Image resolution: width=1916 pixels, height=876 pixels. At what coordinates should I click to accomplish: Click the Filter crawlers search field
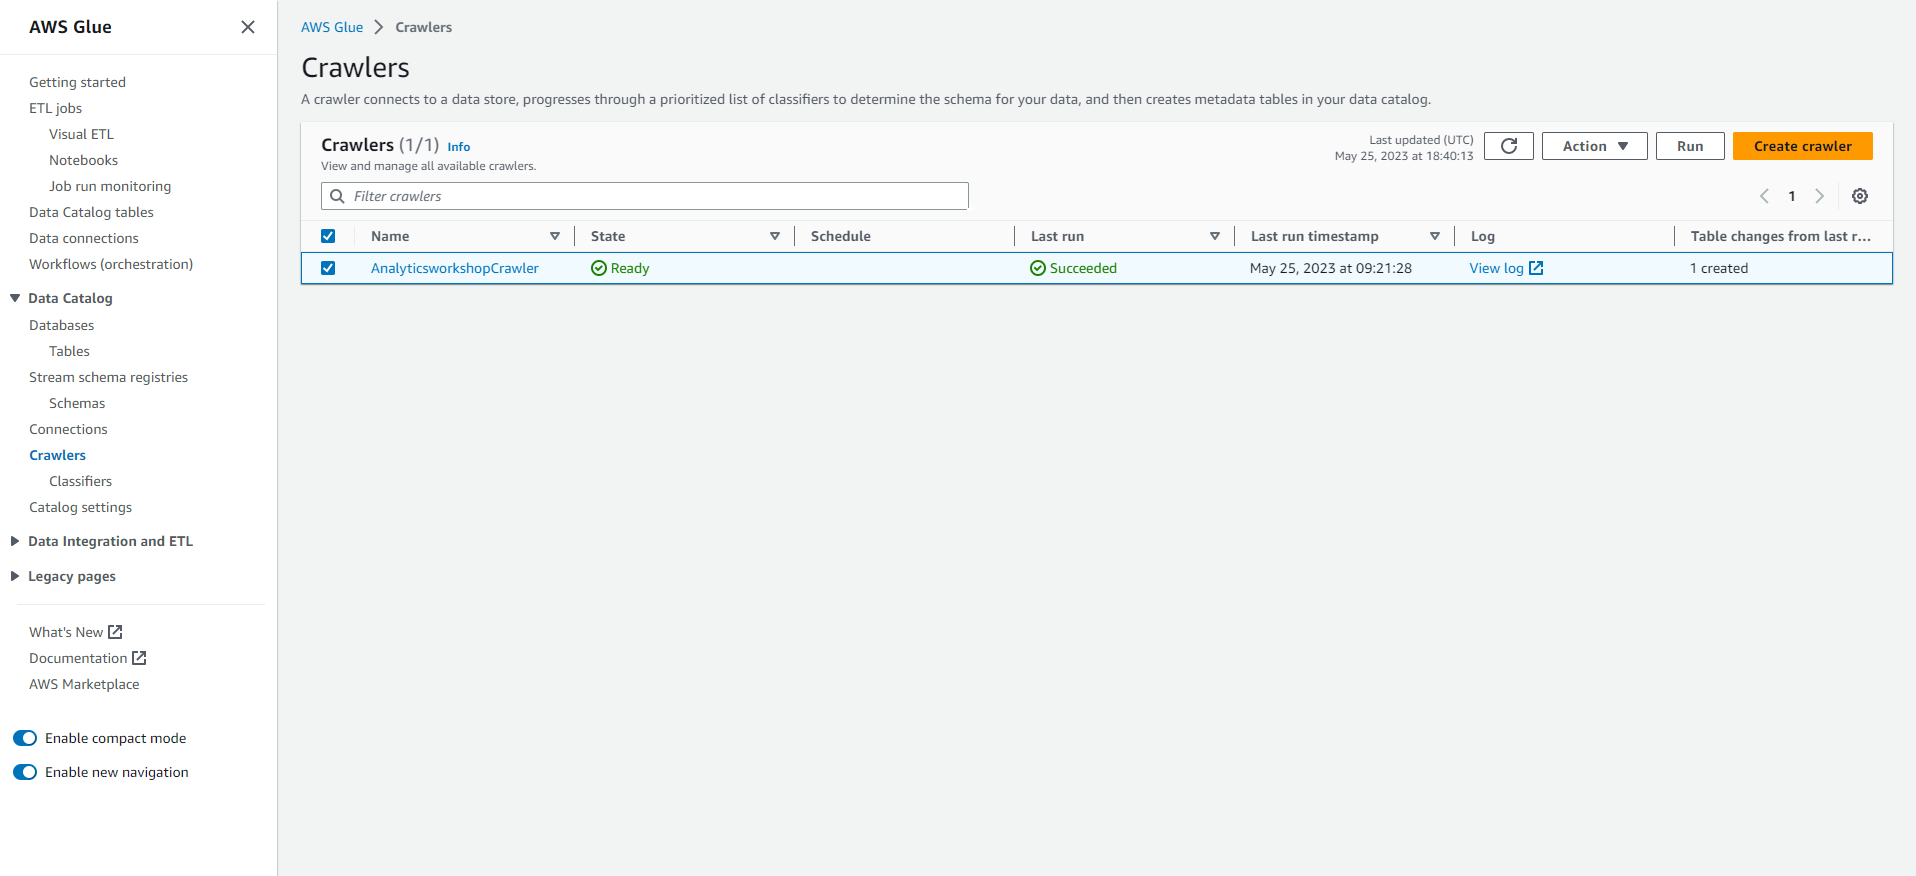(645, 196)
